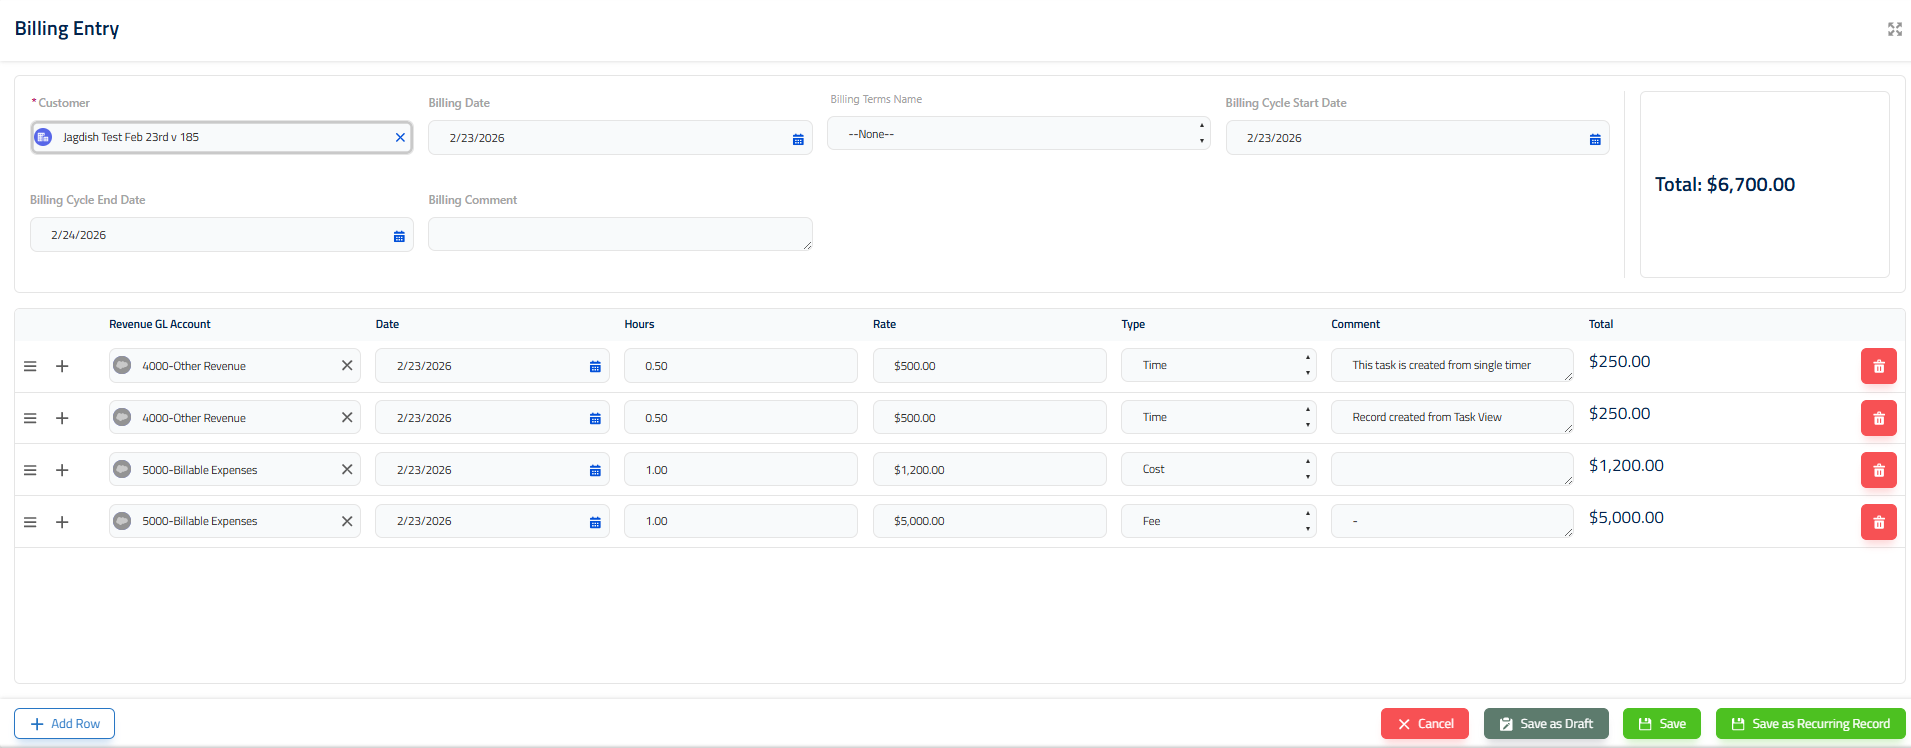
Task: Open calendar for Billing Cycle Start Date
Action: click(x=1595, y=139)
